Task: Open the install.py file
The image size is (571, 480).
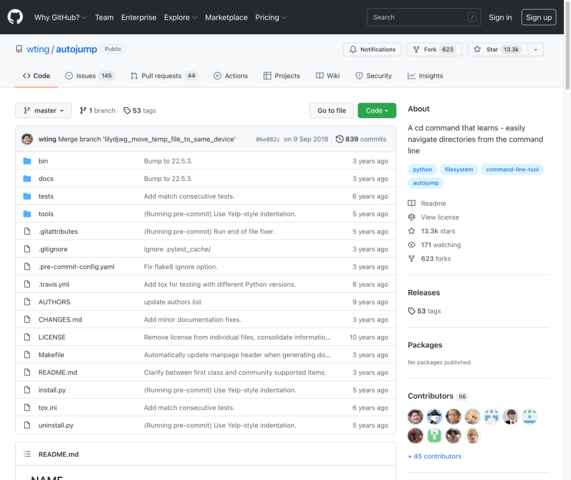Action: [52, 390]
